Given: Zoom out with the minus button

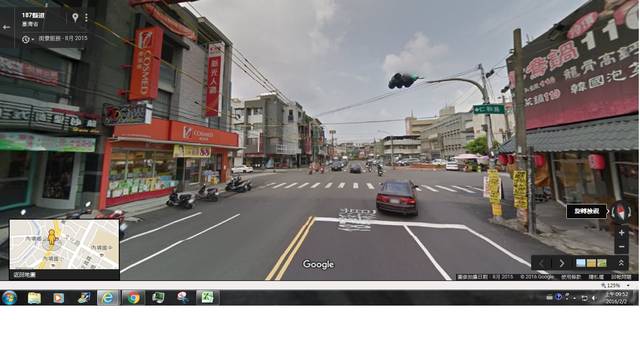Looking at the screenshot, I should [621, 247].
